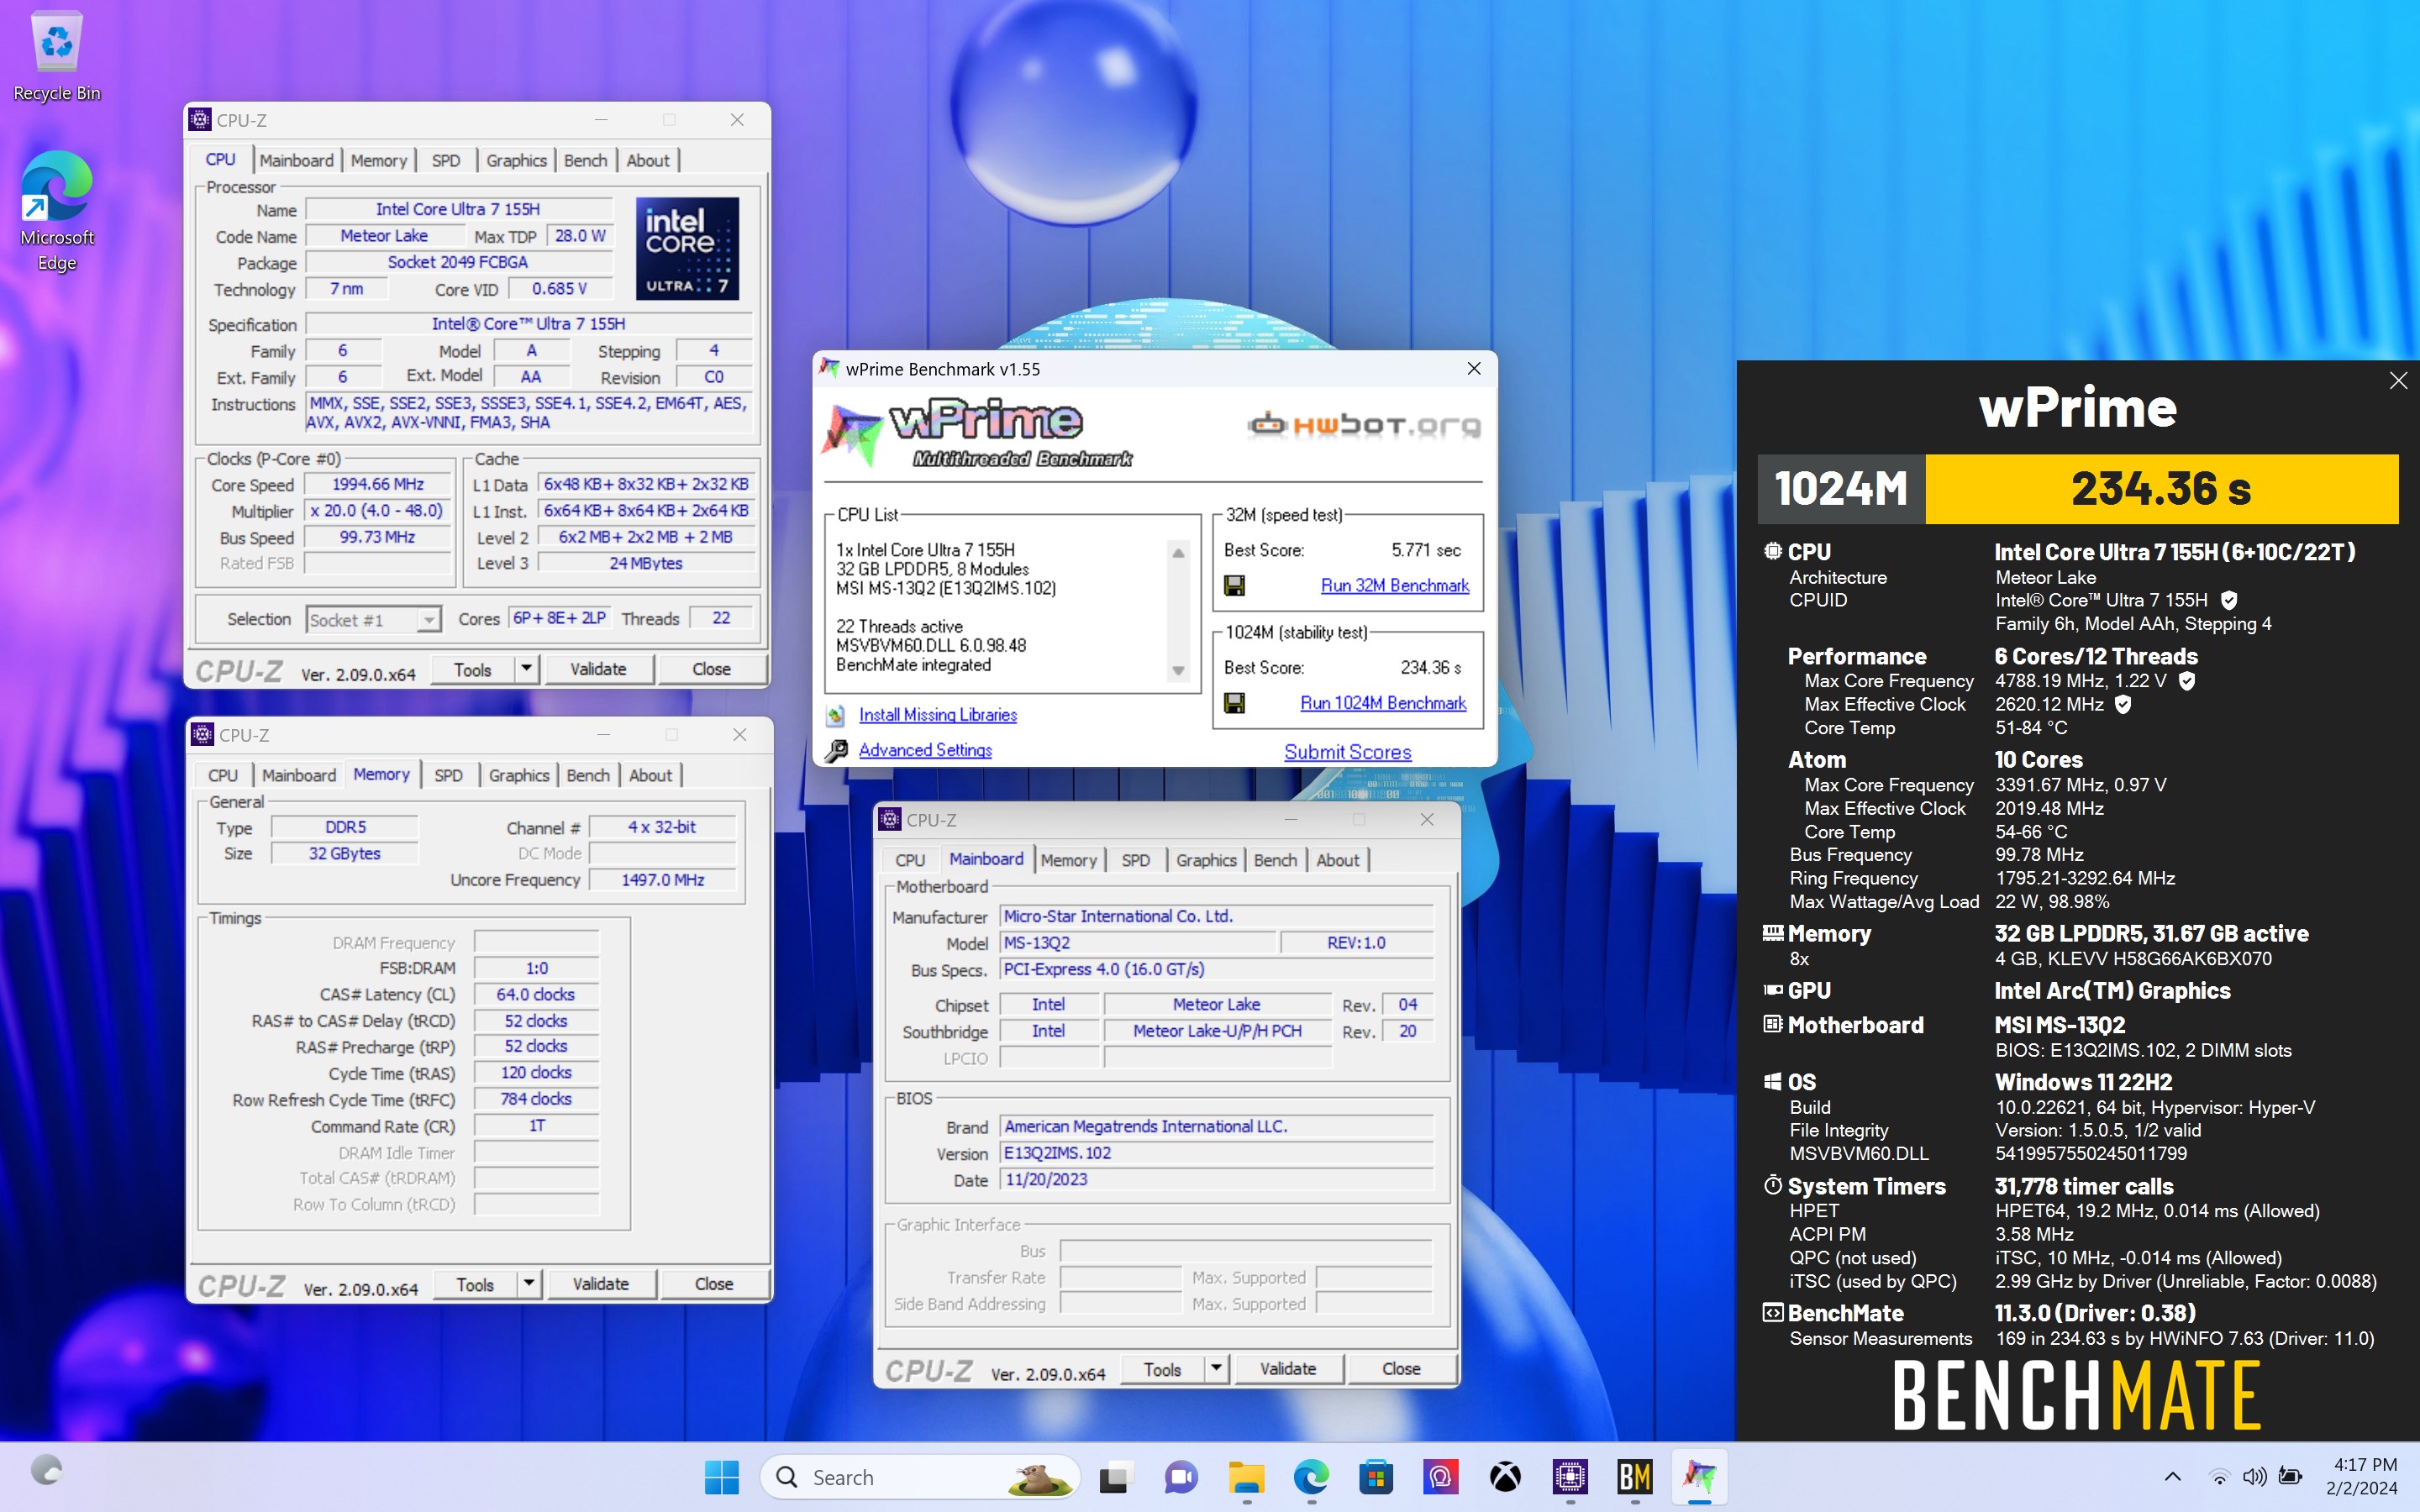Click the Windows Start button

[721, 1477]
